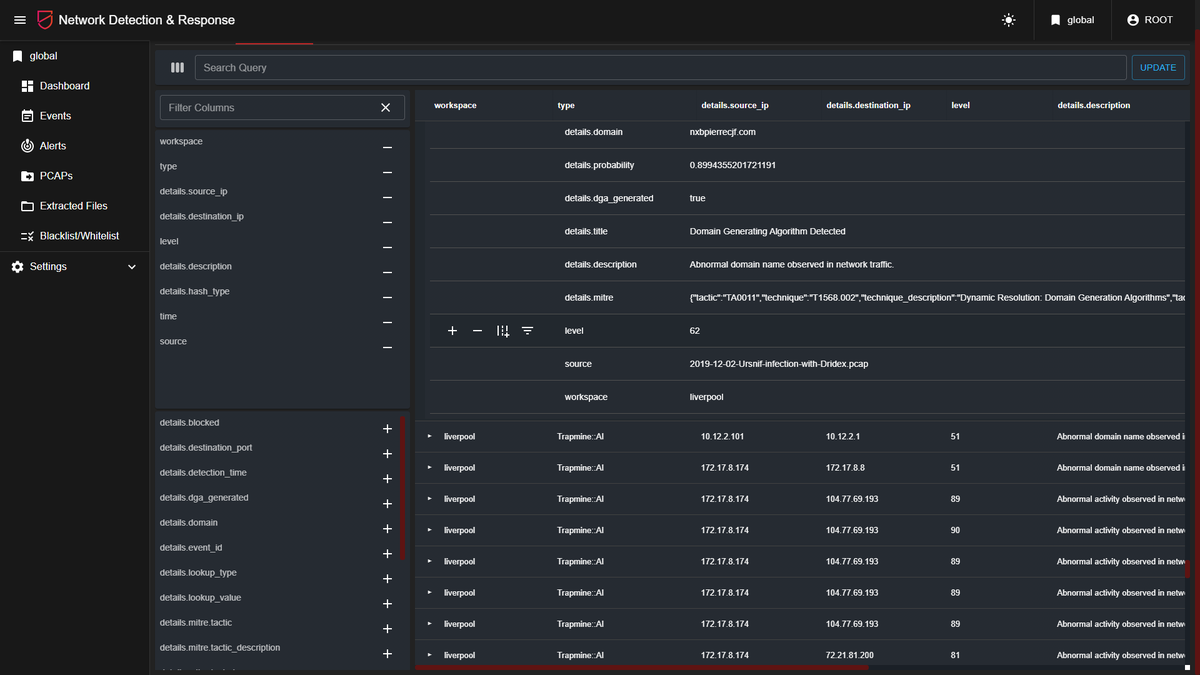Add details.event_id column with plus
Viewport: 1200px width, 675px height.
[387, 554]
